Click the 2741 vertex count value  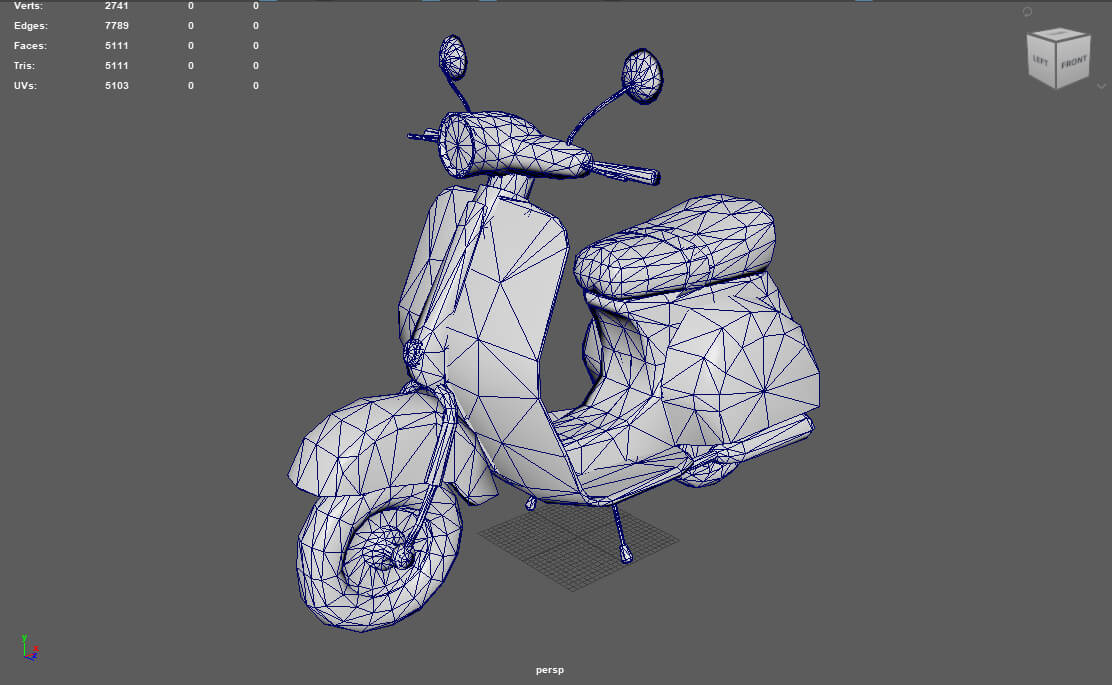(x=117, y=6)
